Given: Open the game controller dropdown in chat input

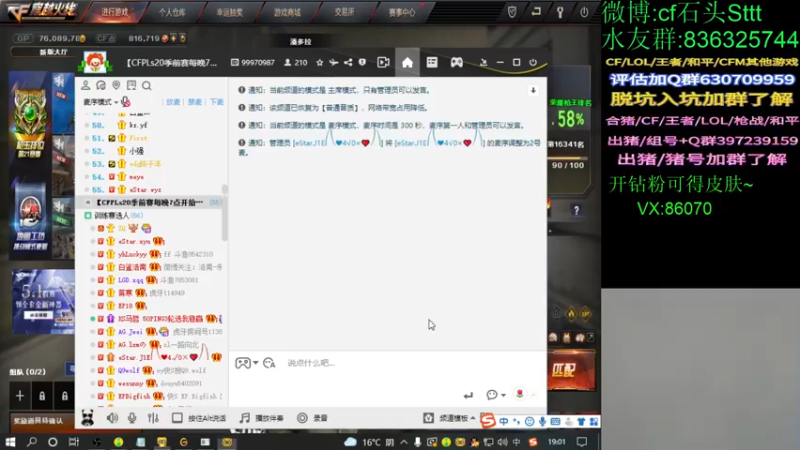Looking at the screenshot, I should tap(246, 363).
